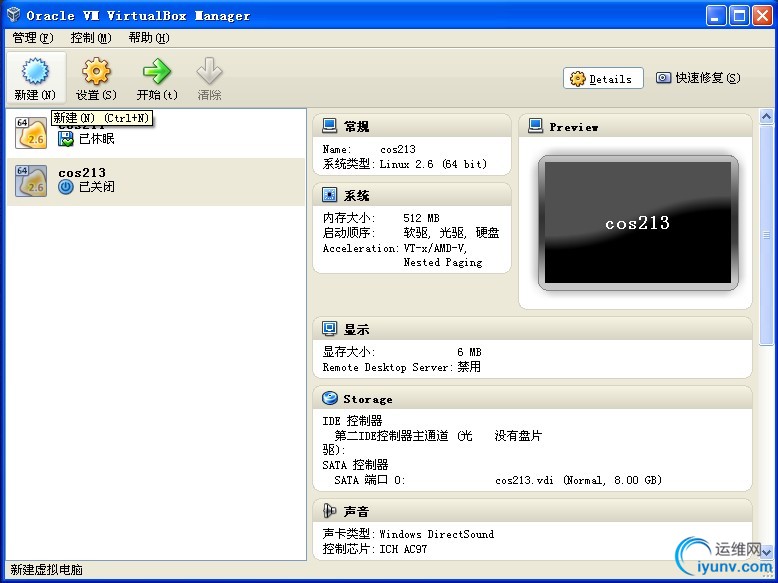
Task: Open the 控制(M) menu
Action: pyautogui.click(x=91, y=38)
